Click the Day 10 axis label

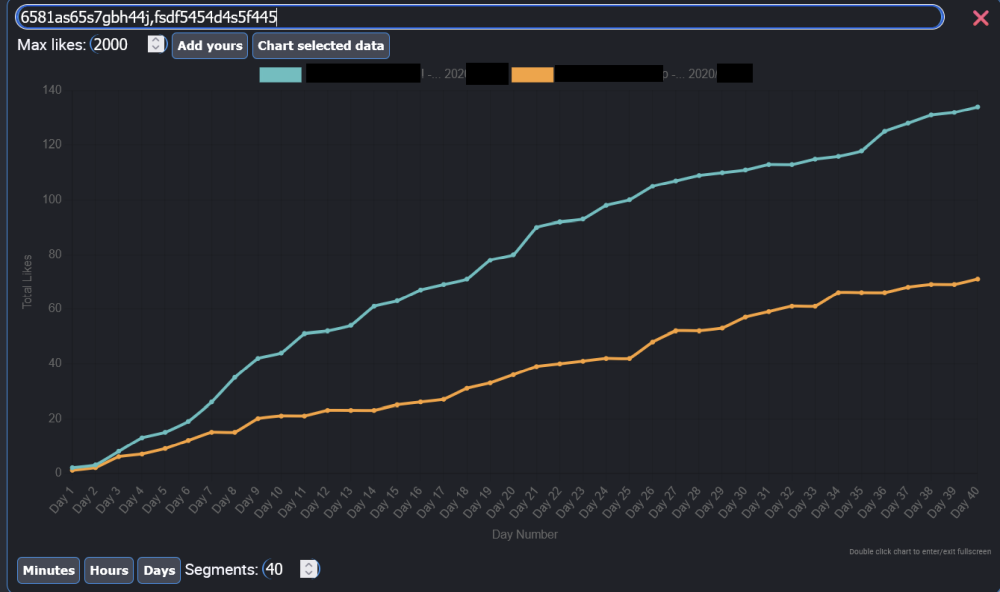(268, 501)
